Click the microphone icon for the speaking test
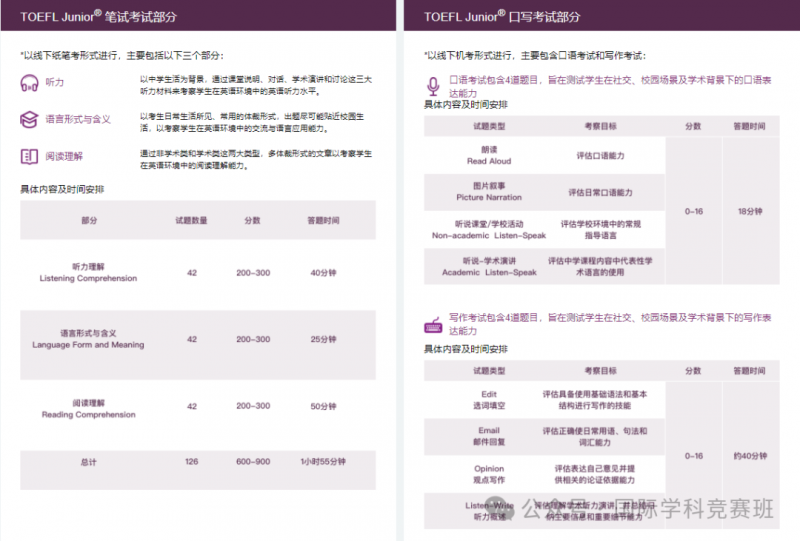The height and width of the screenshot is (541, 800). pyautogui.click(x=433, y=86)
